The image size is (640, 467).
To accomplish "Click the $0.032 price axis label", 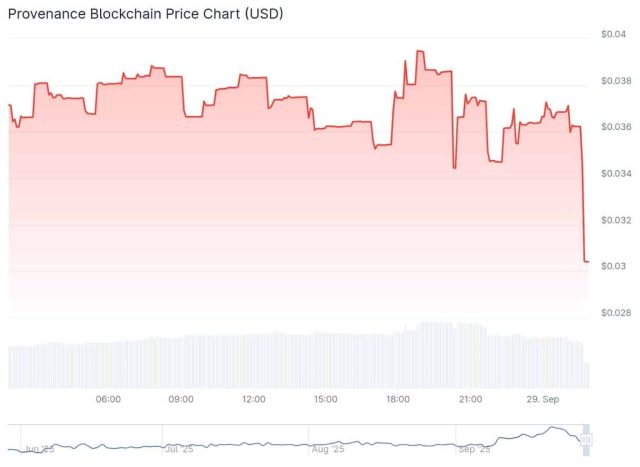I will coord(615,220).
